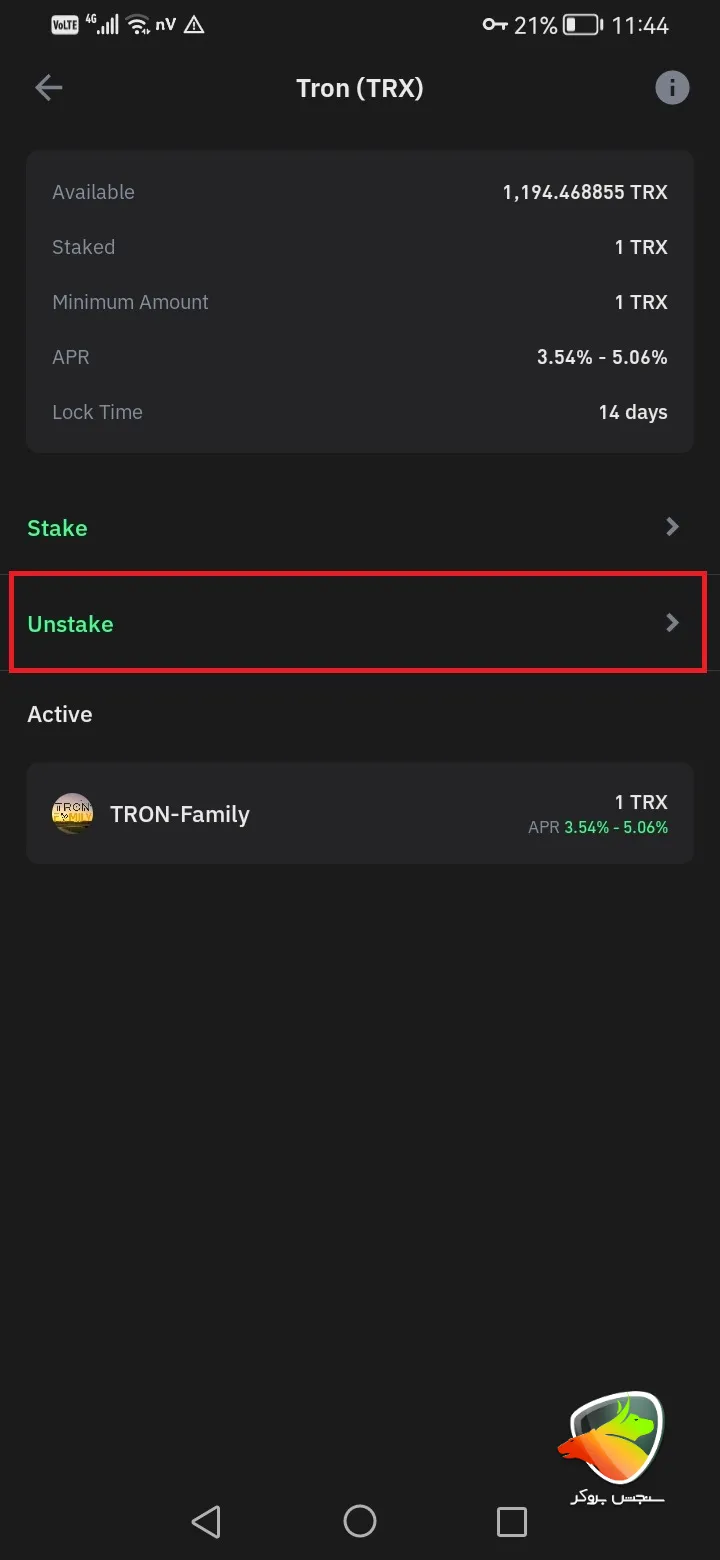
Task: Expand Stake using its right chevron
Action: 673,527
